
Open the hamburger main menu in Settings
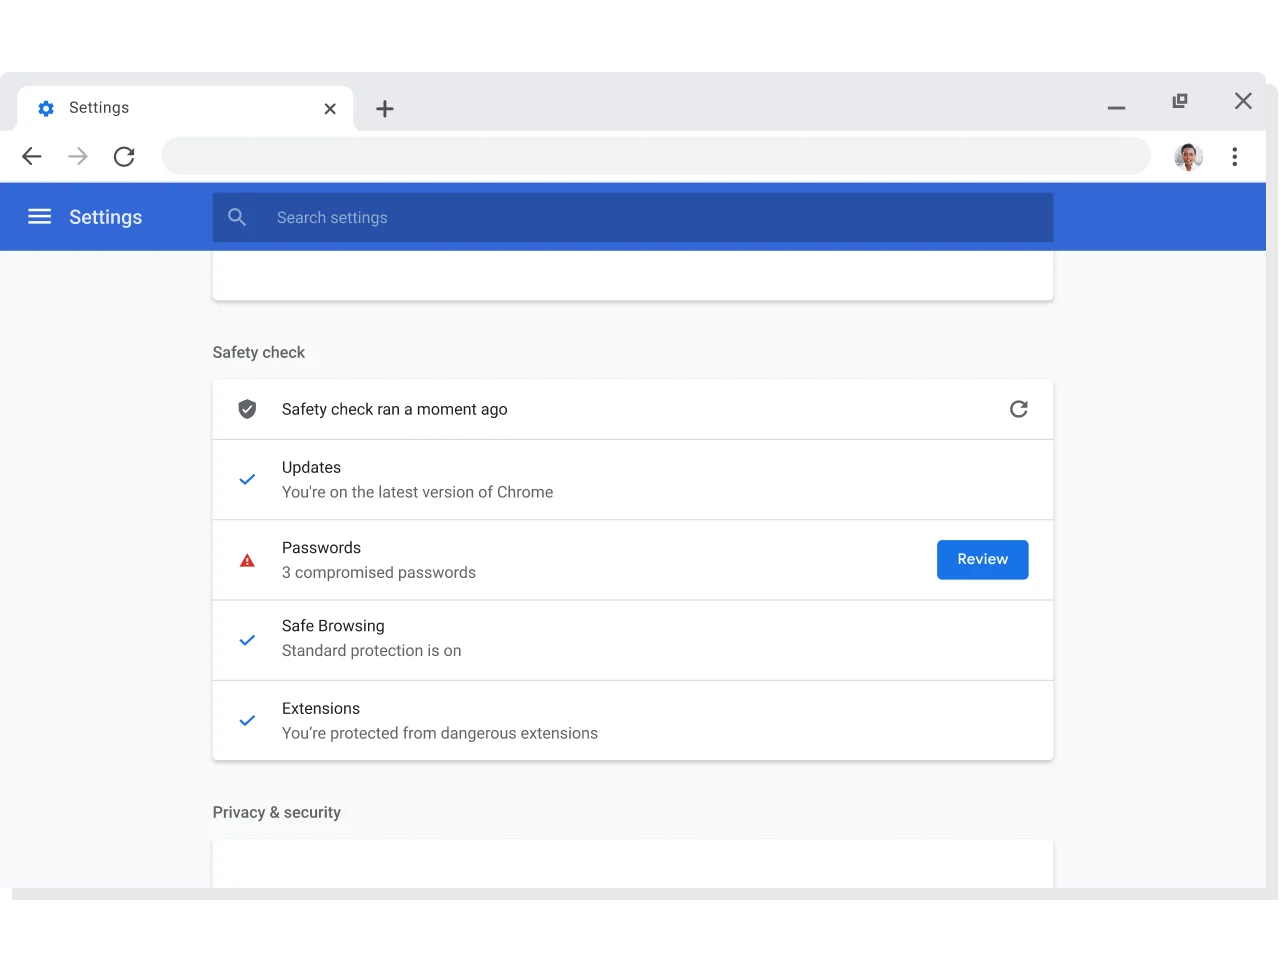tap(39, 217)
